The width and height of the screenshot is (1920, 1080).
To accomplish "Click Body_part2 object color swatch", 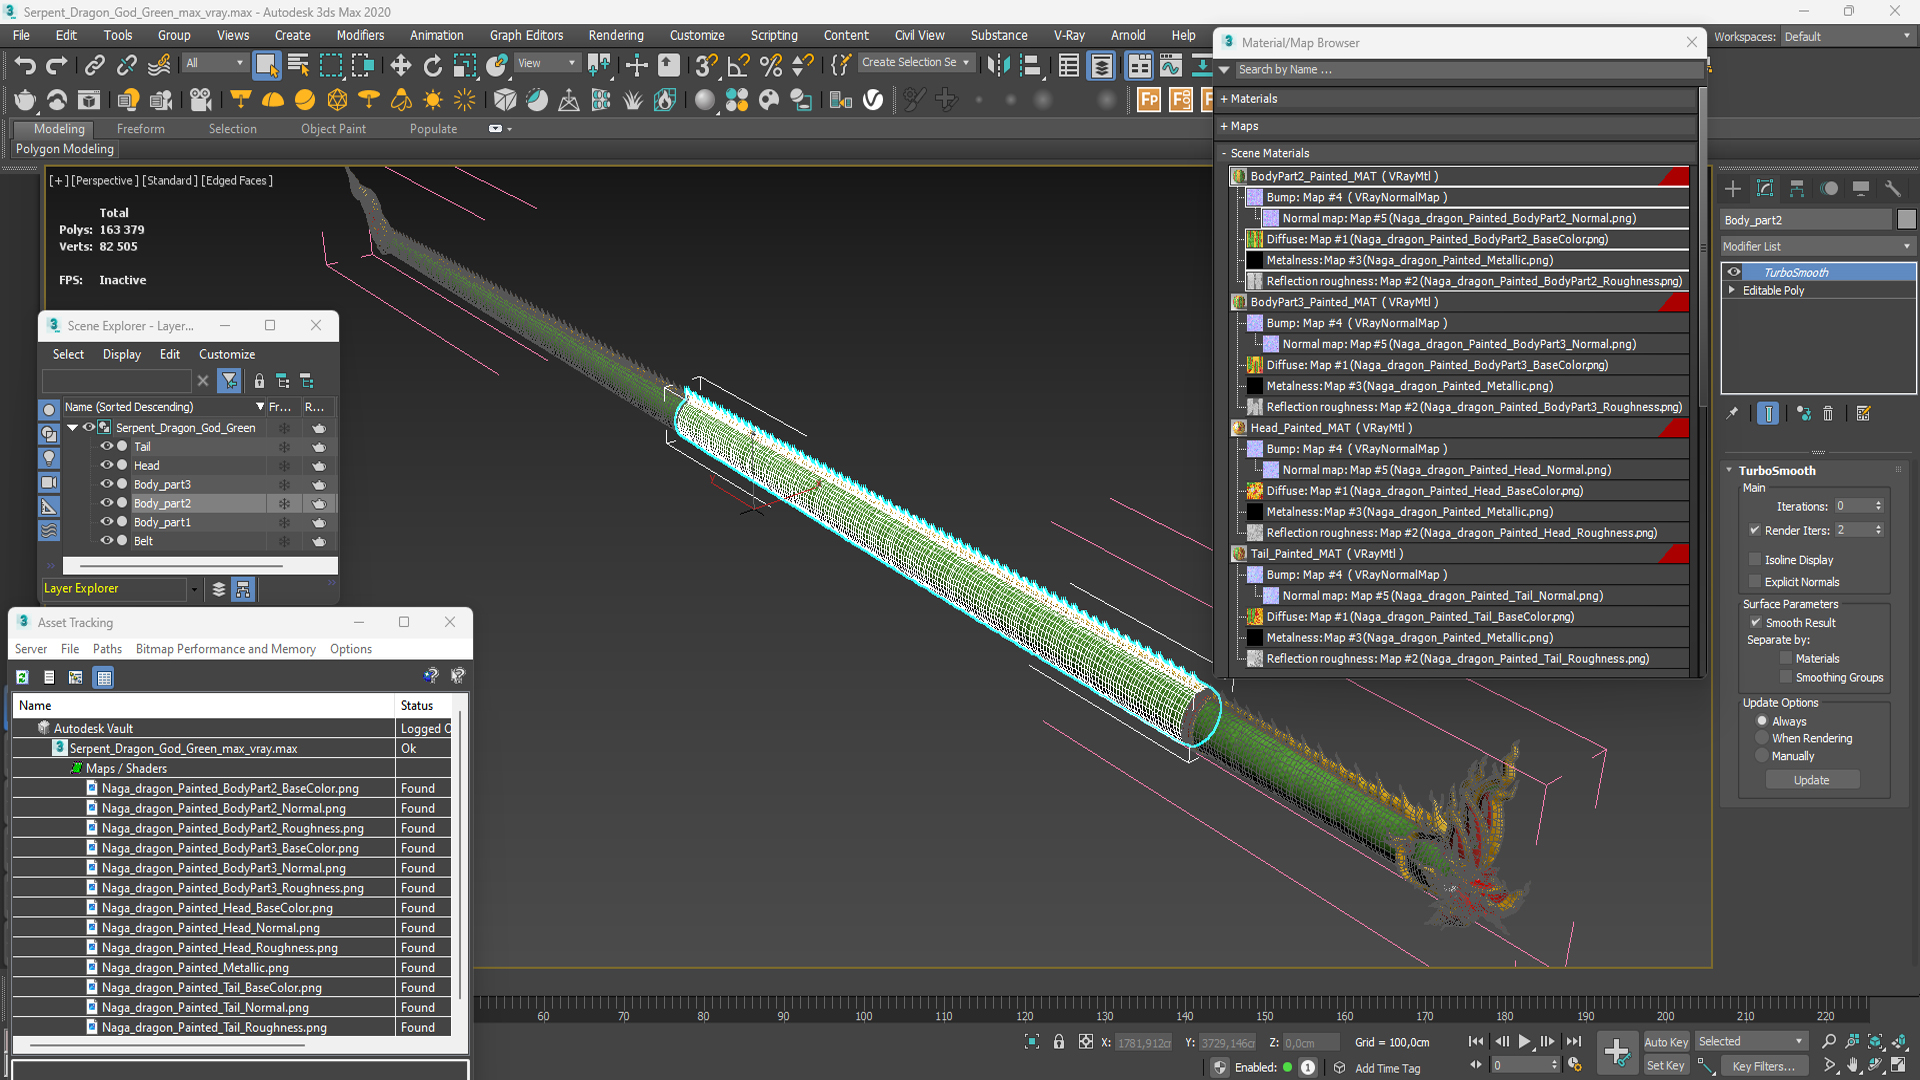I will coord(1906,220).
